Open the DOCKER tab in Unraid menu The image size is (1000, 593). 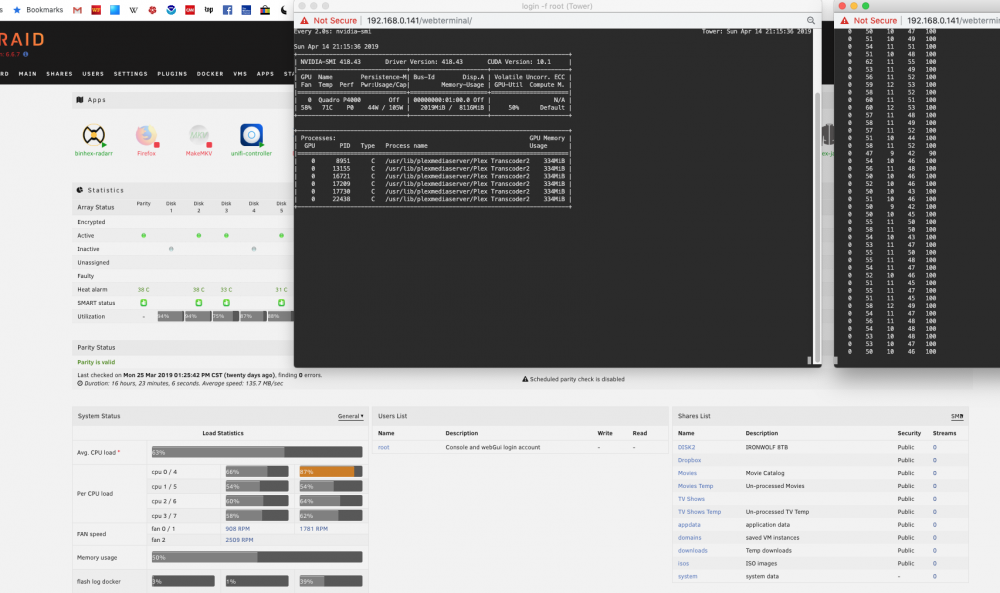(x=210, y=74)
